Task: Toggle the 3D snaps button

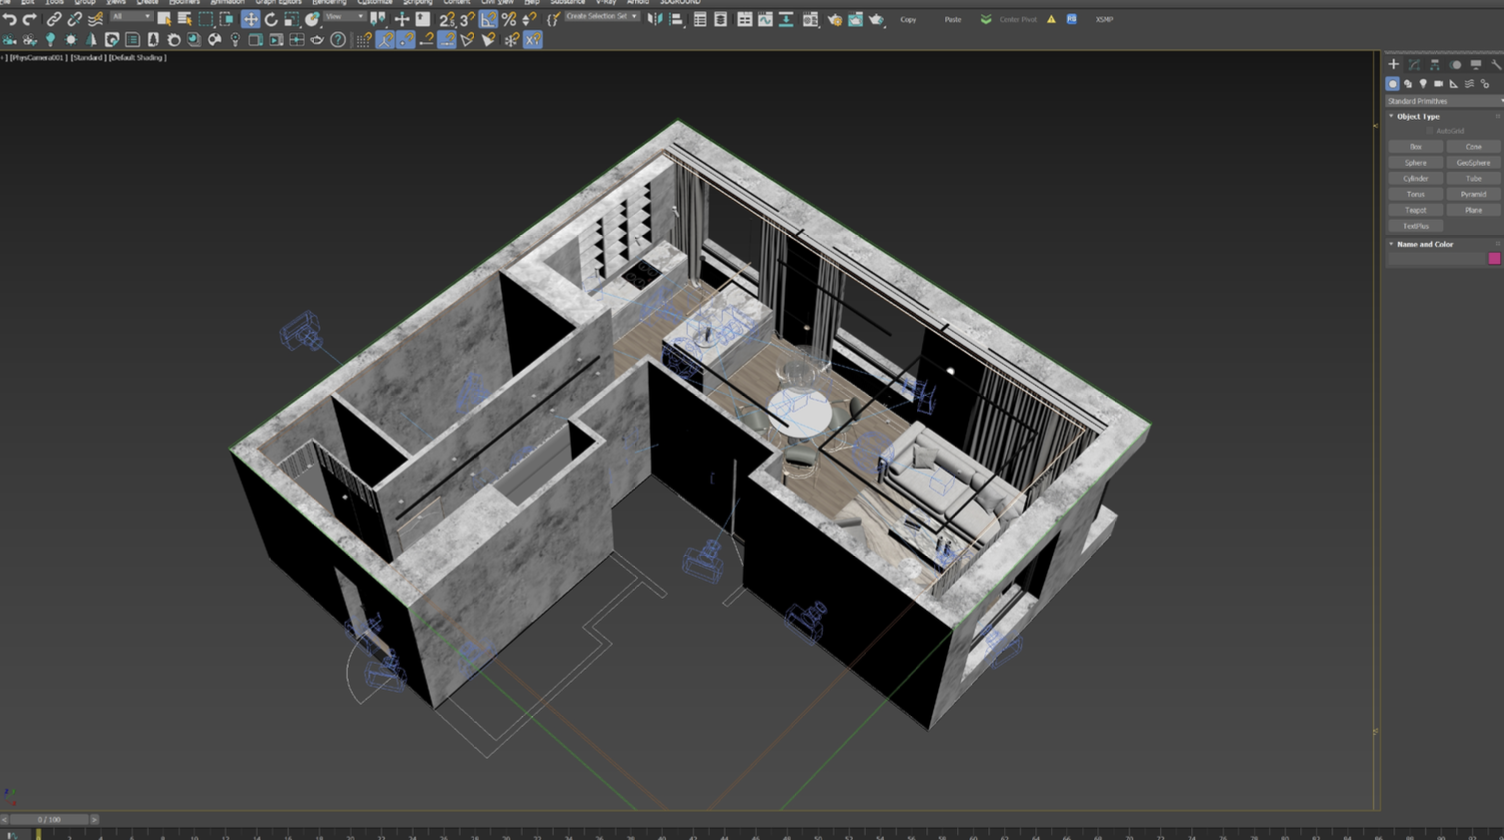Action: coord(467,19)
